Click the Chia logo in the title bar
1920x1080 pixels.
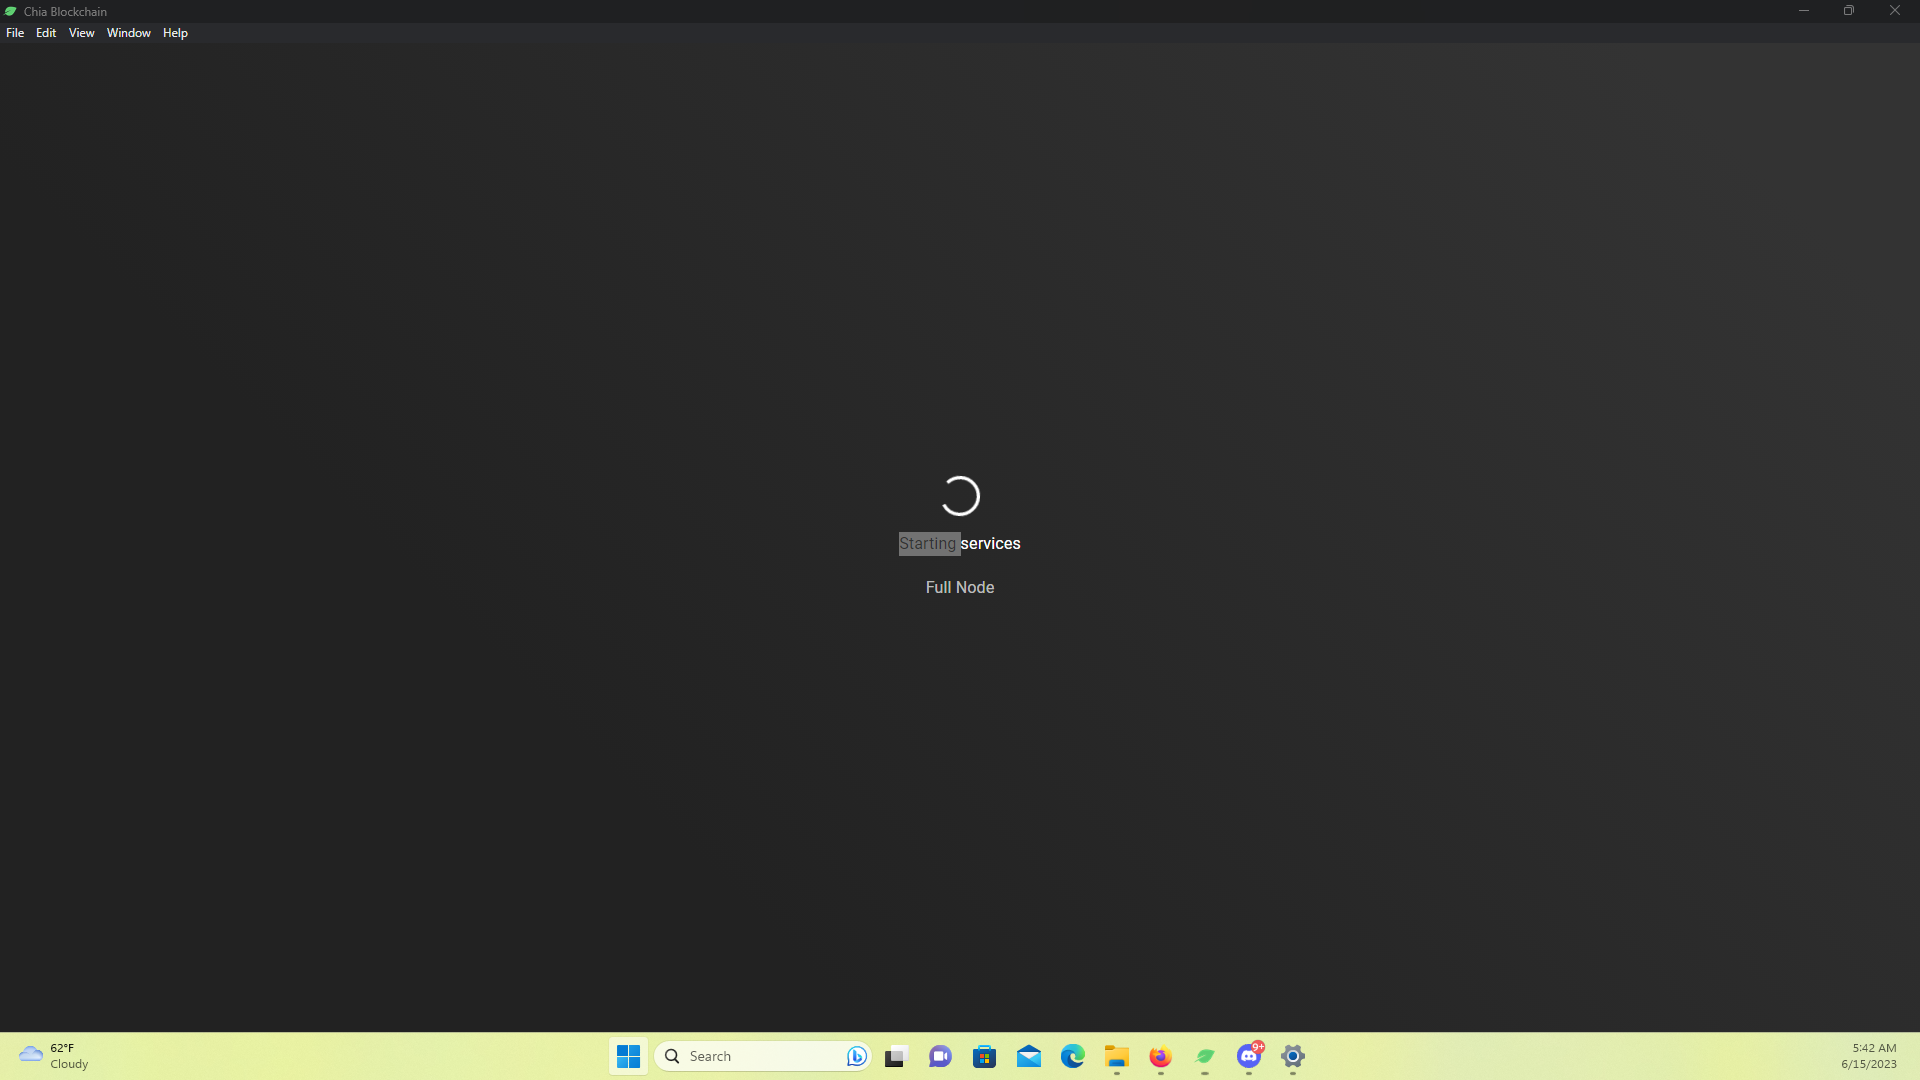(x=10, y=10)
